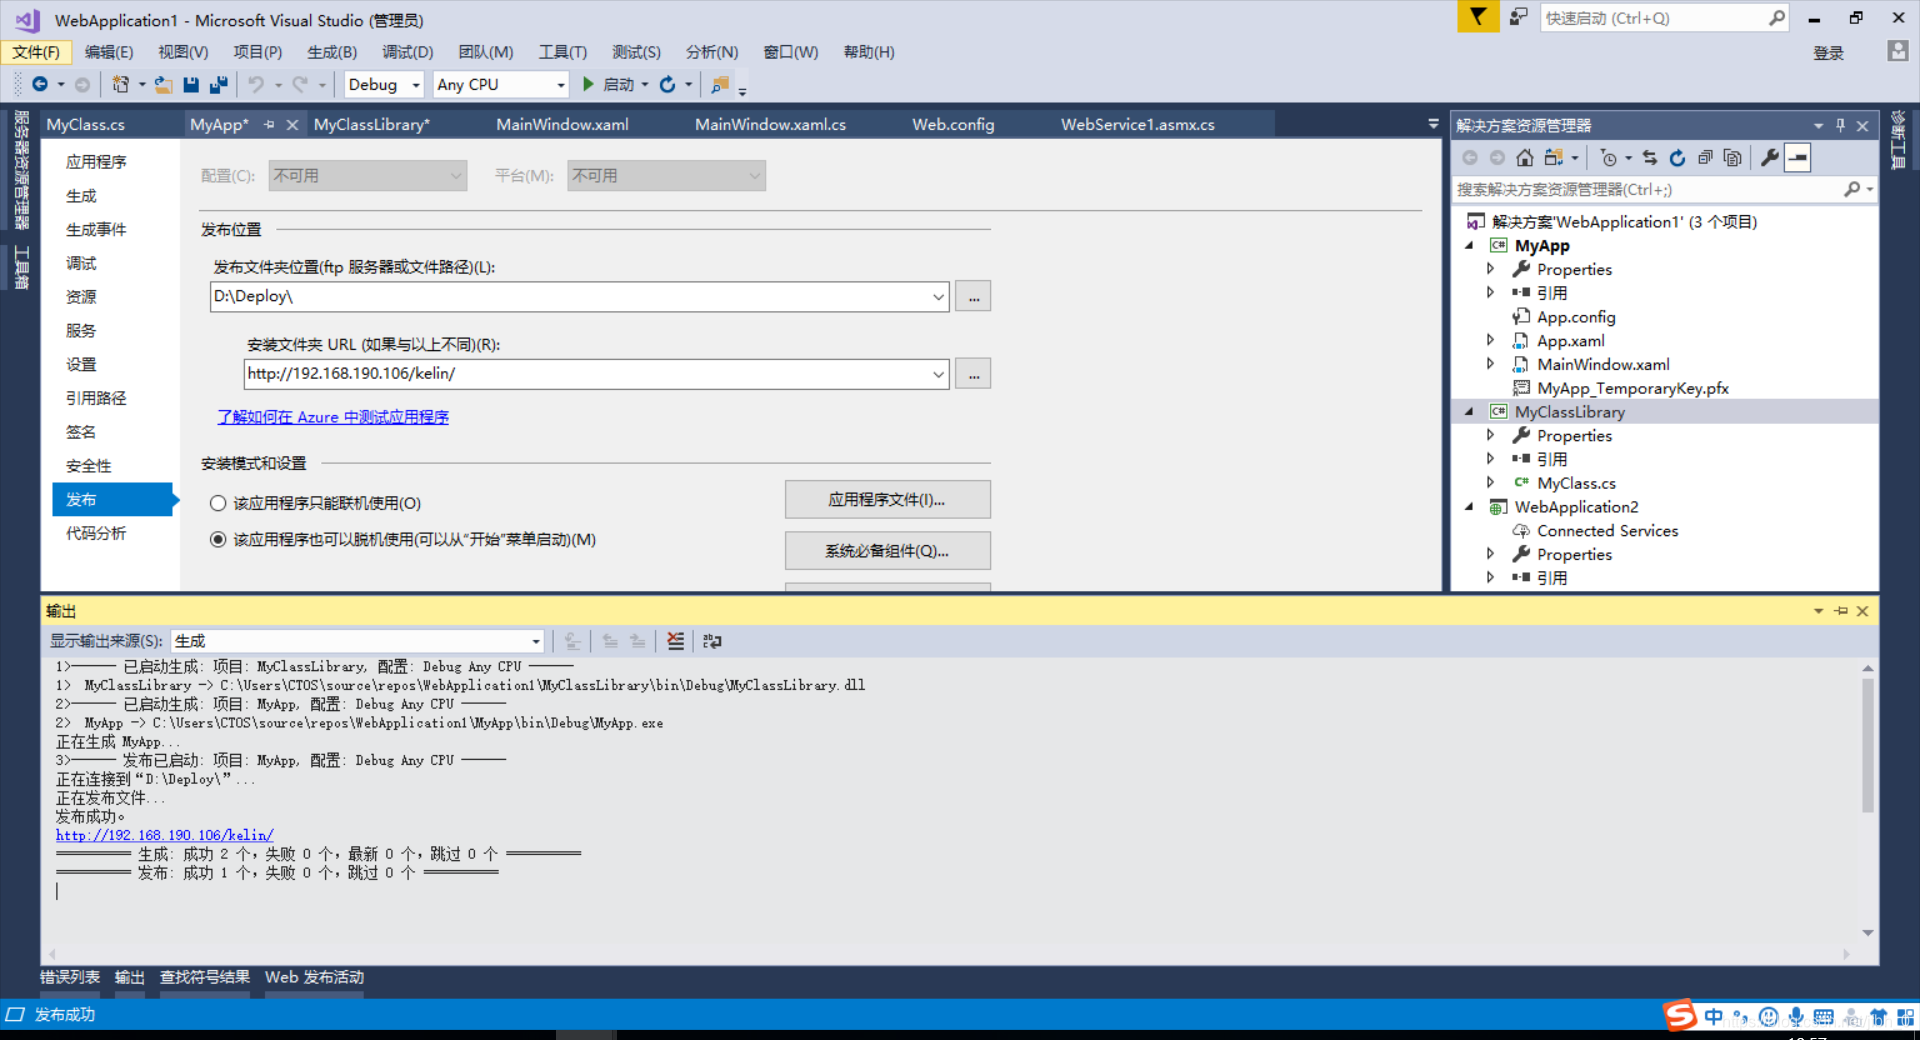Viewport: 1920px width, 1040px height.
Task: Click the quick launch search box
Action: [1654, 18]
